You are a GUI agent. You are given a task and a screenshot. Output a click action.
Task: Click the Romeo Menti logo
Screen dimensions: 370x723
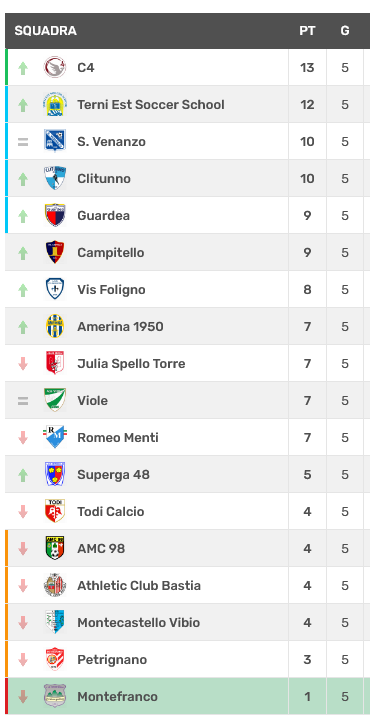[55, 437]
